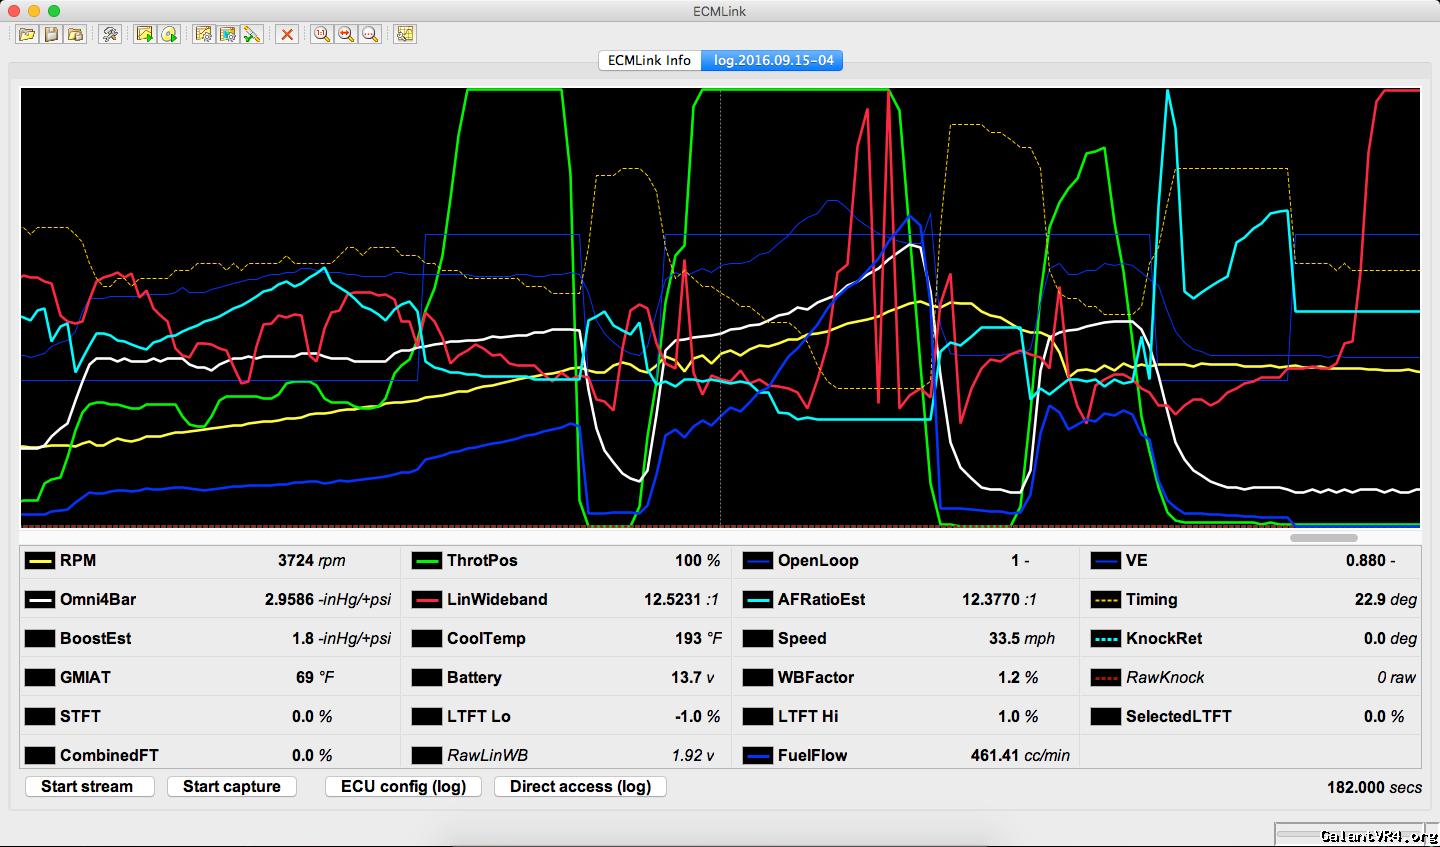The height and width of the screenshot is (847, 1440).
Task: Select the RawLinWB legend label
Action: (487, 756)
